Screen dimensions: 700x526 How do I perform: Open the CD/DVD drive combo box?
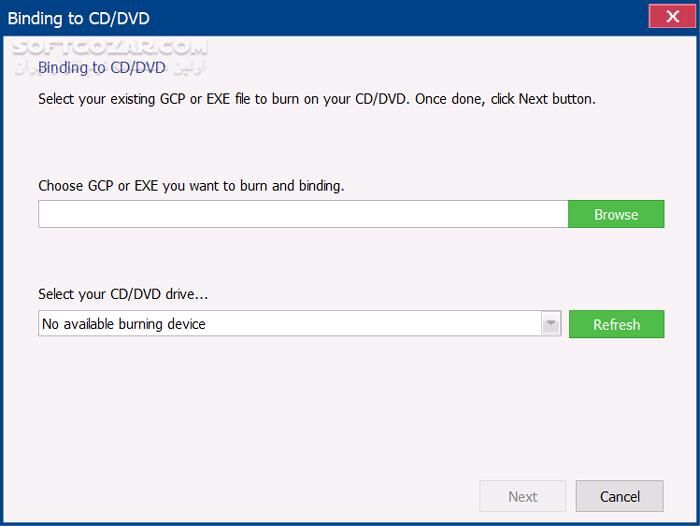pyautogui.click(x=290, y=324)
